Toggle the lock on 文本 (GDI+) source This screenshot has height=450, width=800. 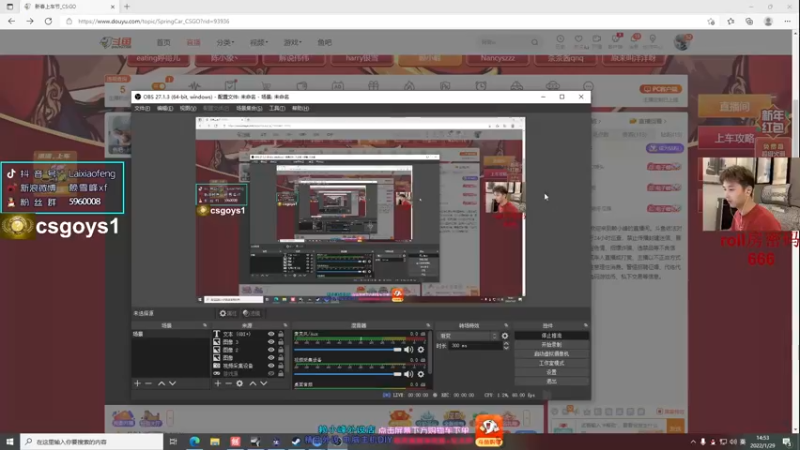coord(281,334)
